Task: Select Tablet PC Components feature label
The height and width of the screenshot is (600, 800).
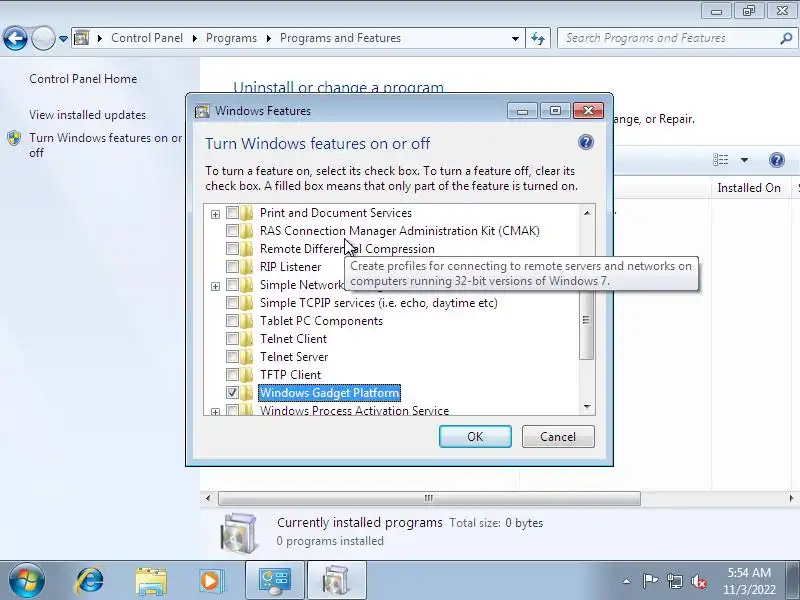Action: (321, 321)
